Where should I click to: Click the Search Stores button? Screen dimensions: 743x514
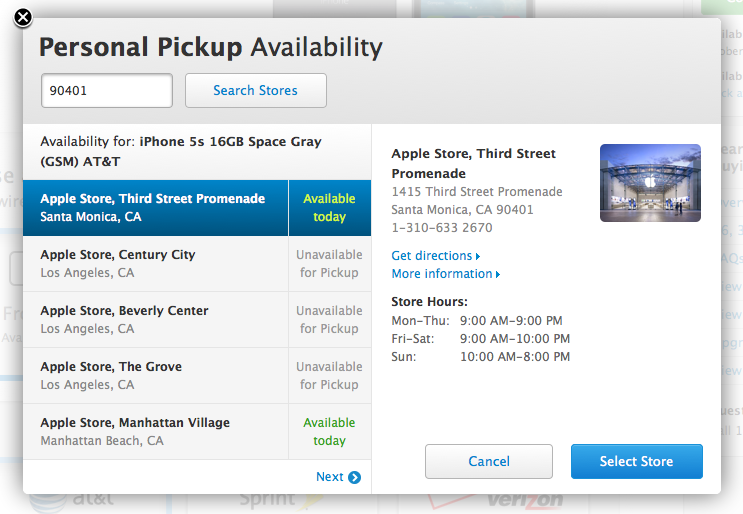255,90
